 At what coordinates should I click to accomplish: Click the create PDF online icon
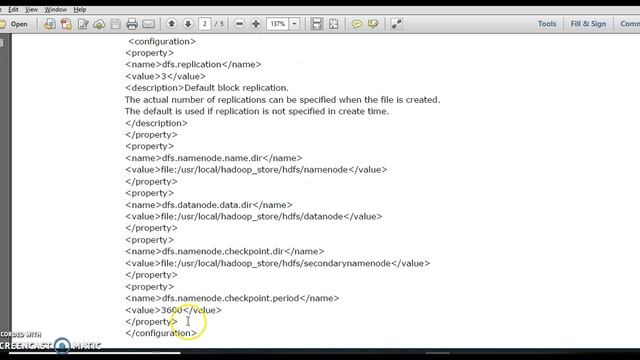pyautogui.click(x=49, y=24)
